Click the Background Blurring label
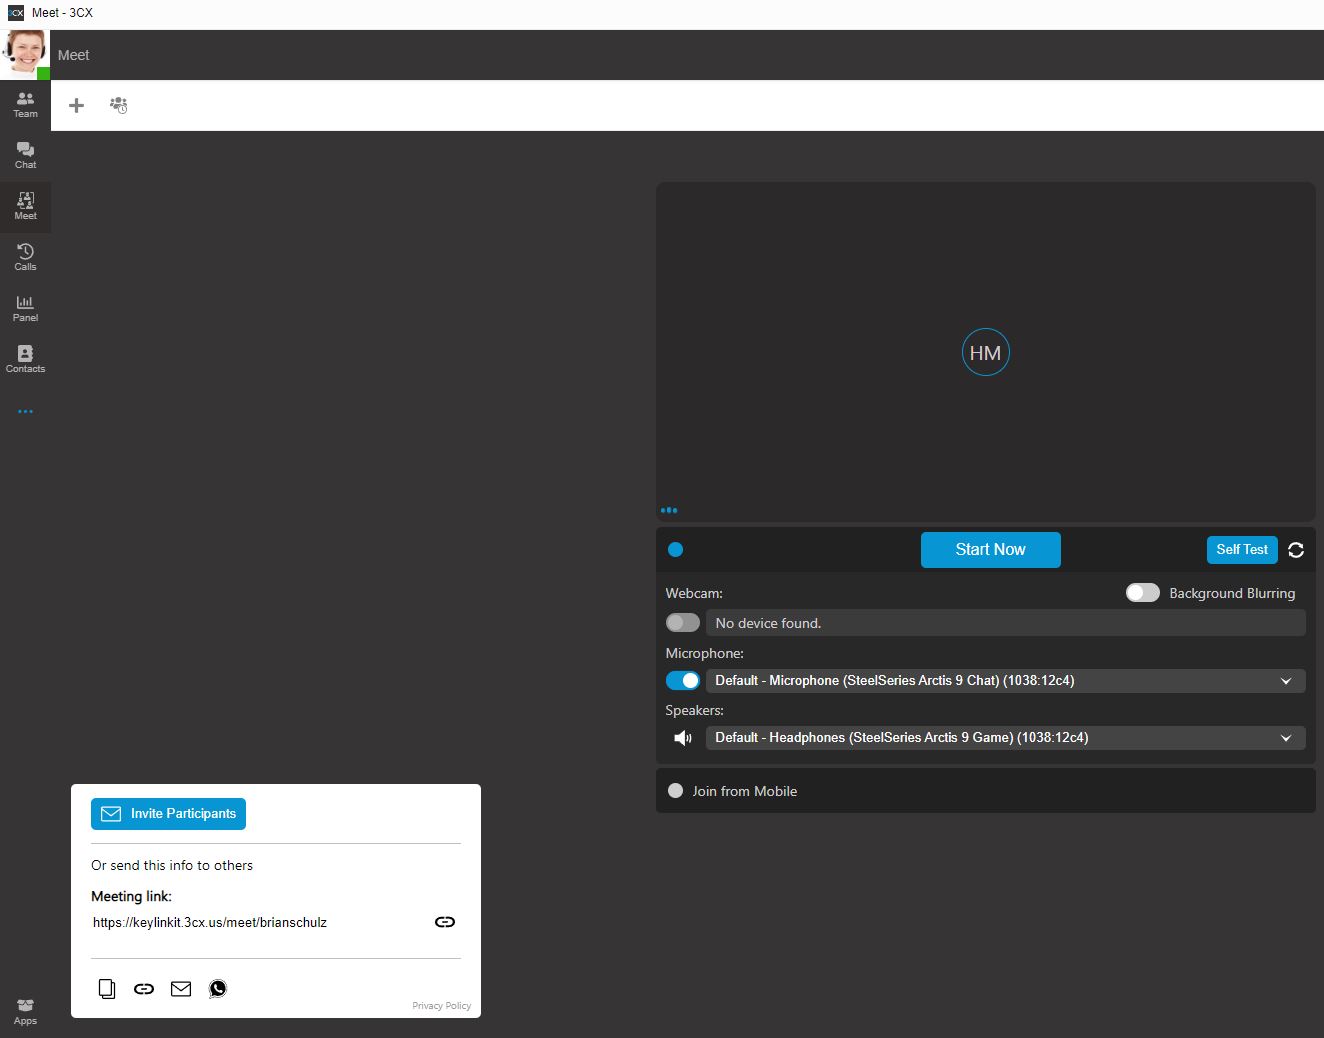1324x1038 pixels. [1232, 593]
